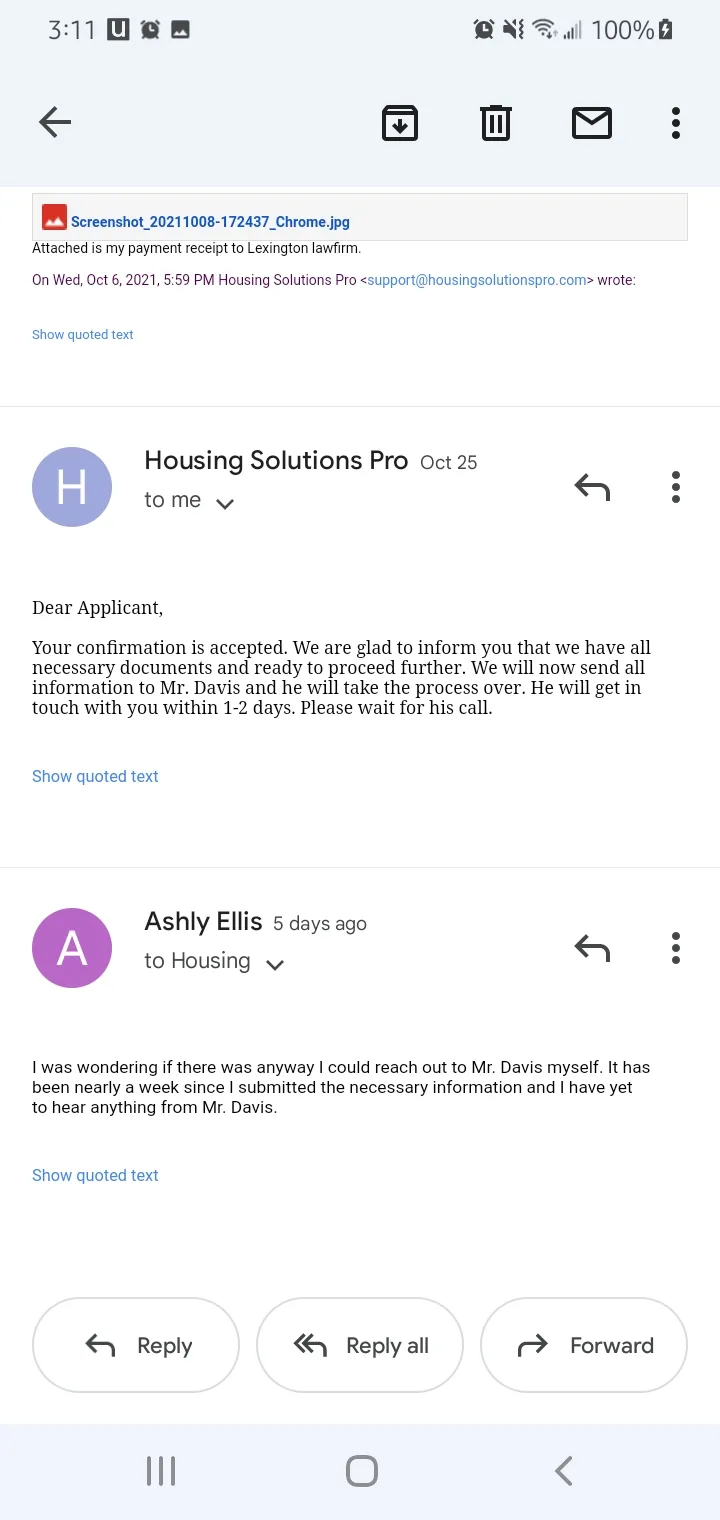This screenshot has width=720, height=1520.
Task: Reply arrow next to Ashly Ellis message
Action: pyautogui.click(x=592, y=947)
